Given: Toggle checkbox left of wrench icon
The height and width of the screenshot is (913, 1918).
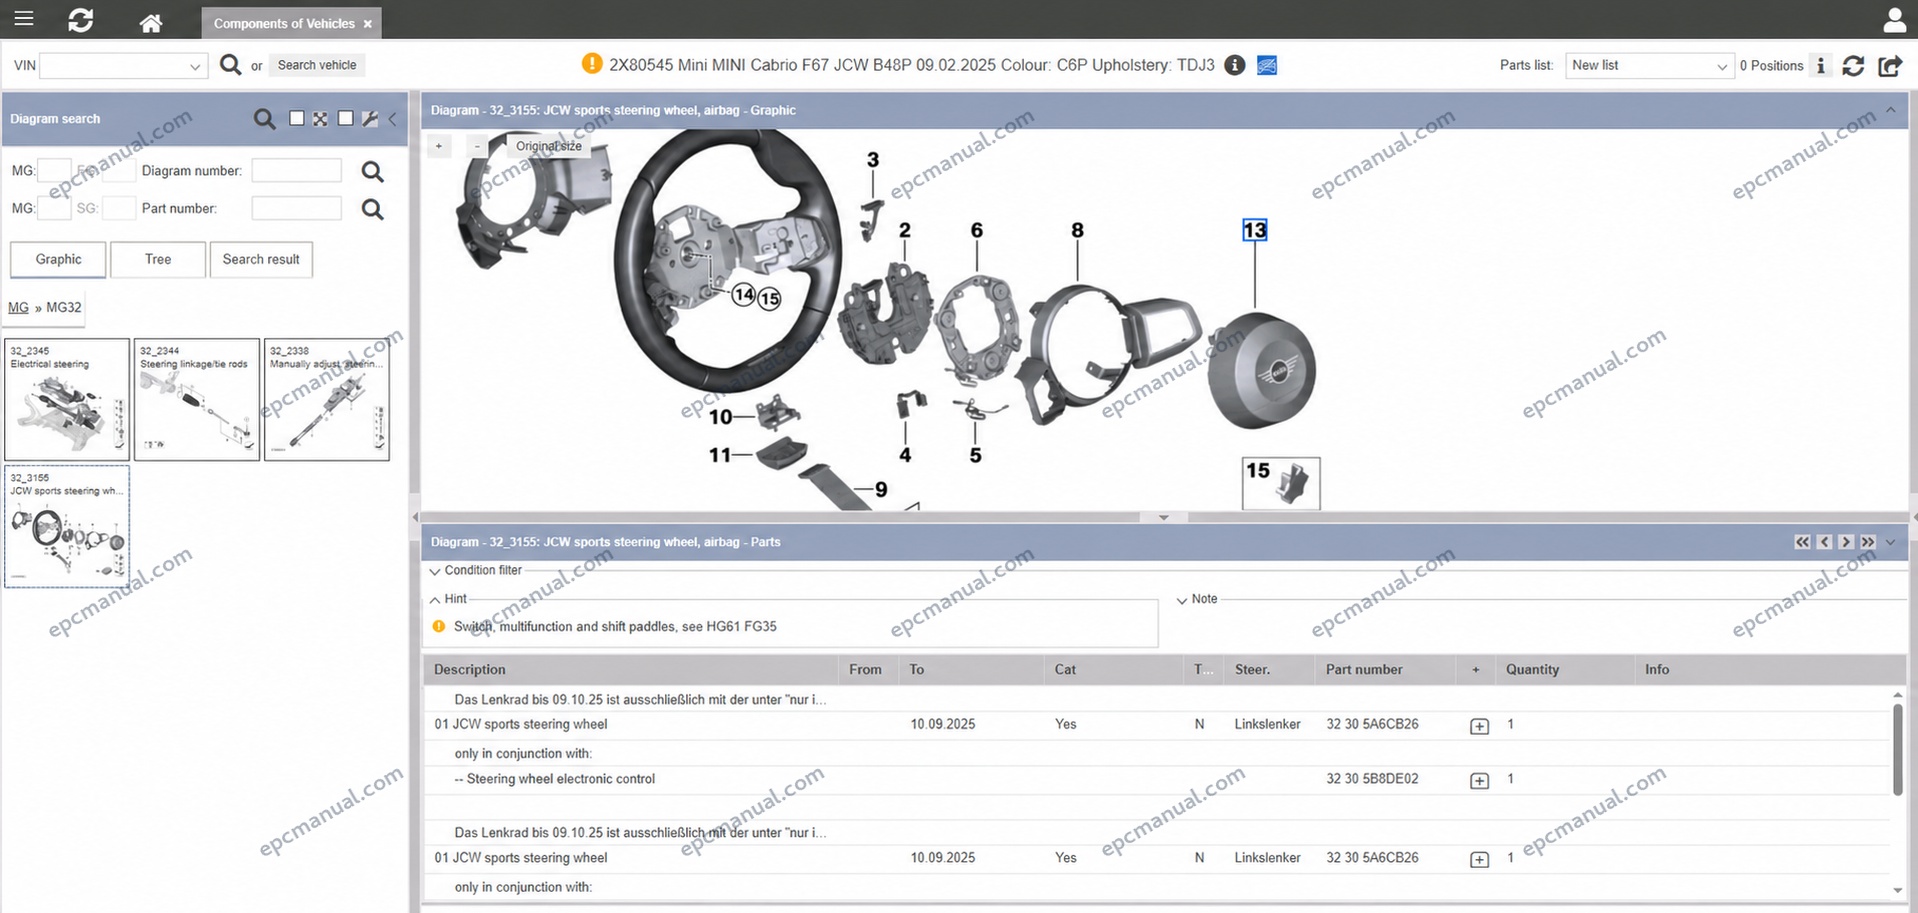Looking at the screenshot, I should pos(345,118).
